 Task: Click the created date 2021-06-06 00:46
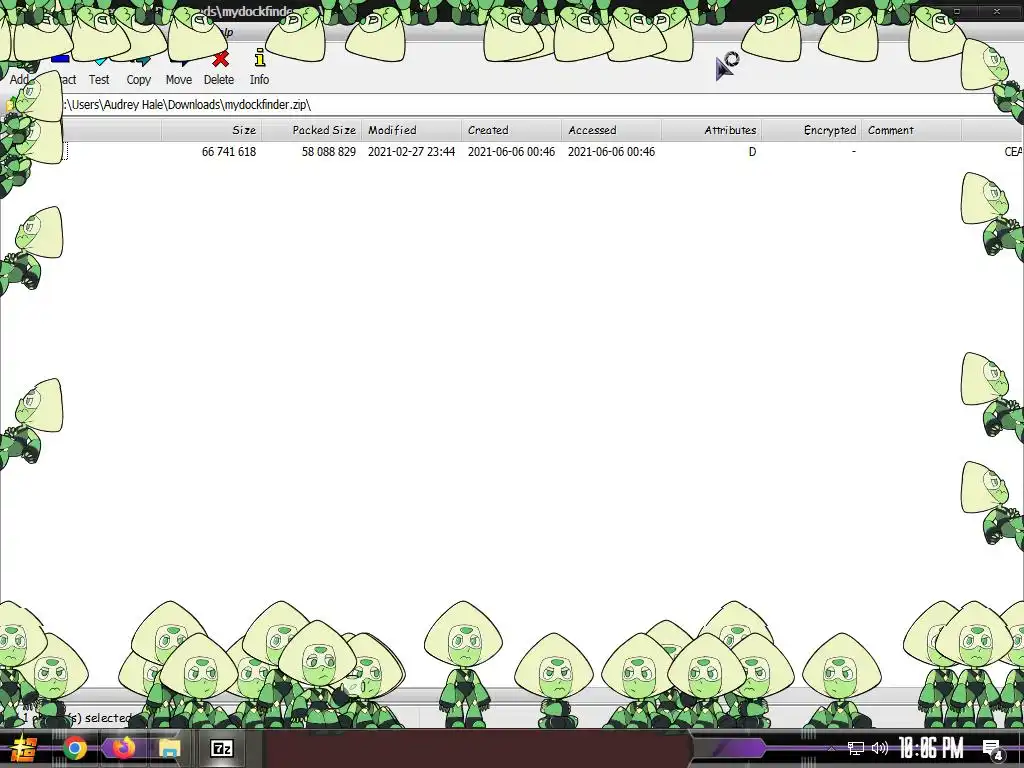511,152
